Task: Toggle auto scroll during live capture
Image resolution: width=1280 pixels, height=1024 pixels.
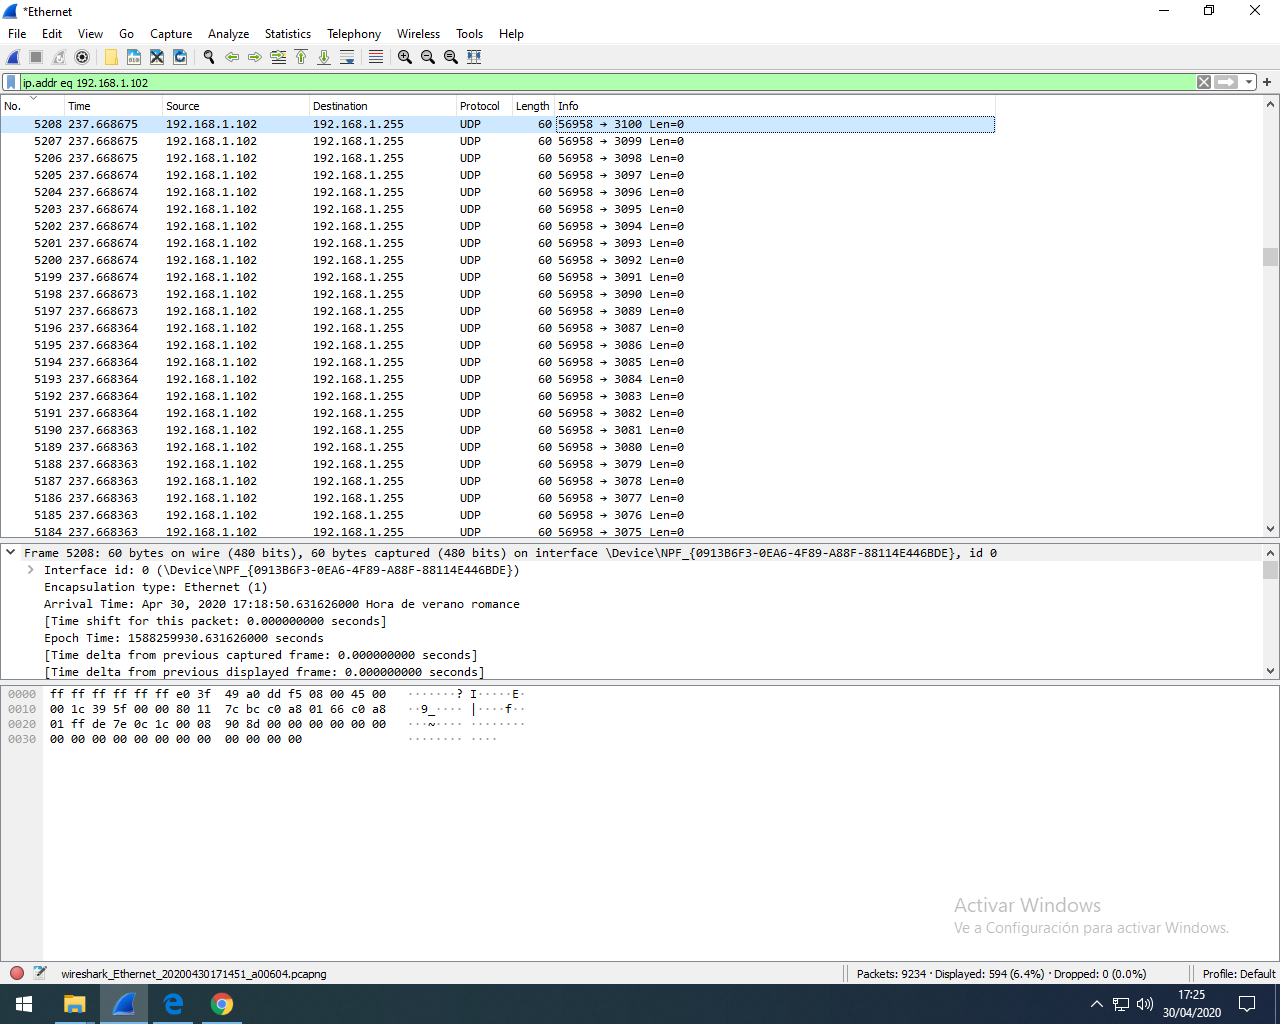Action: tap(347, 57)
